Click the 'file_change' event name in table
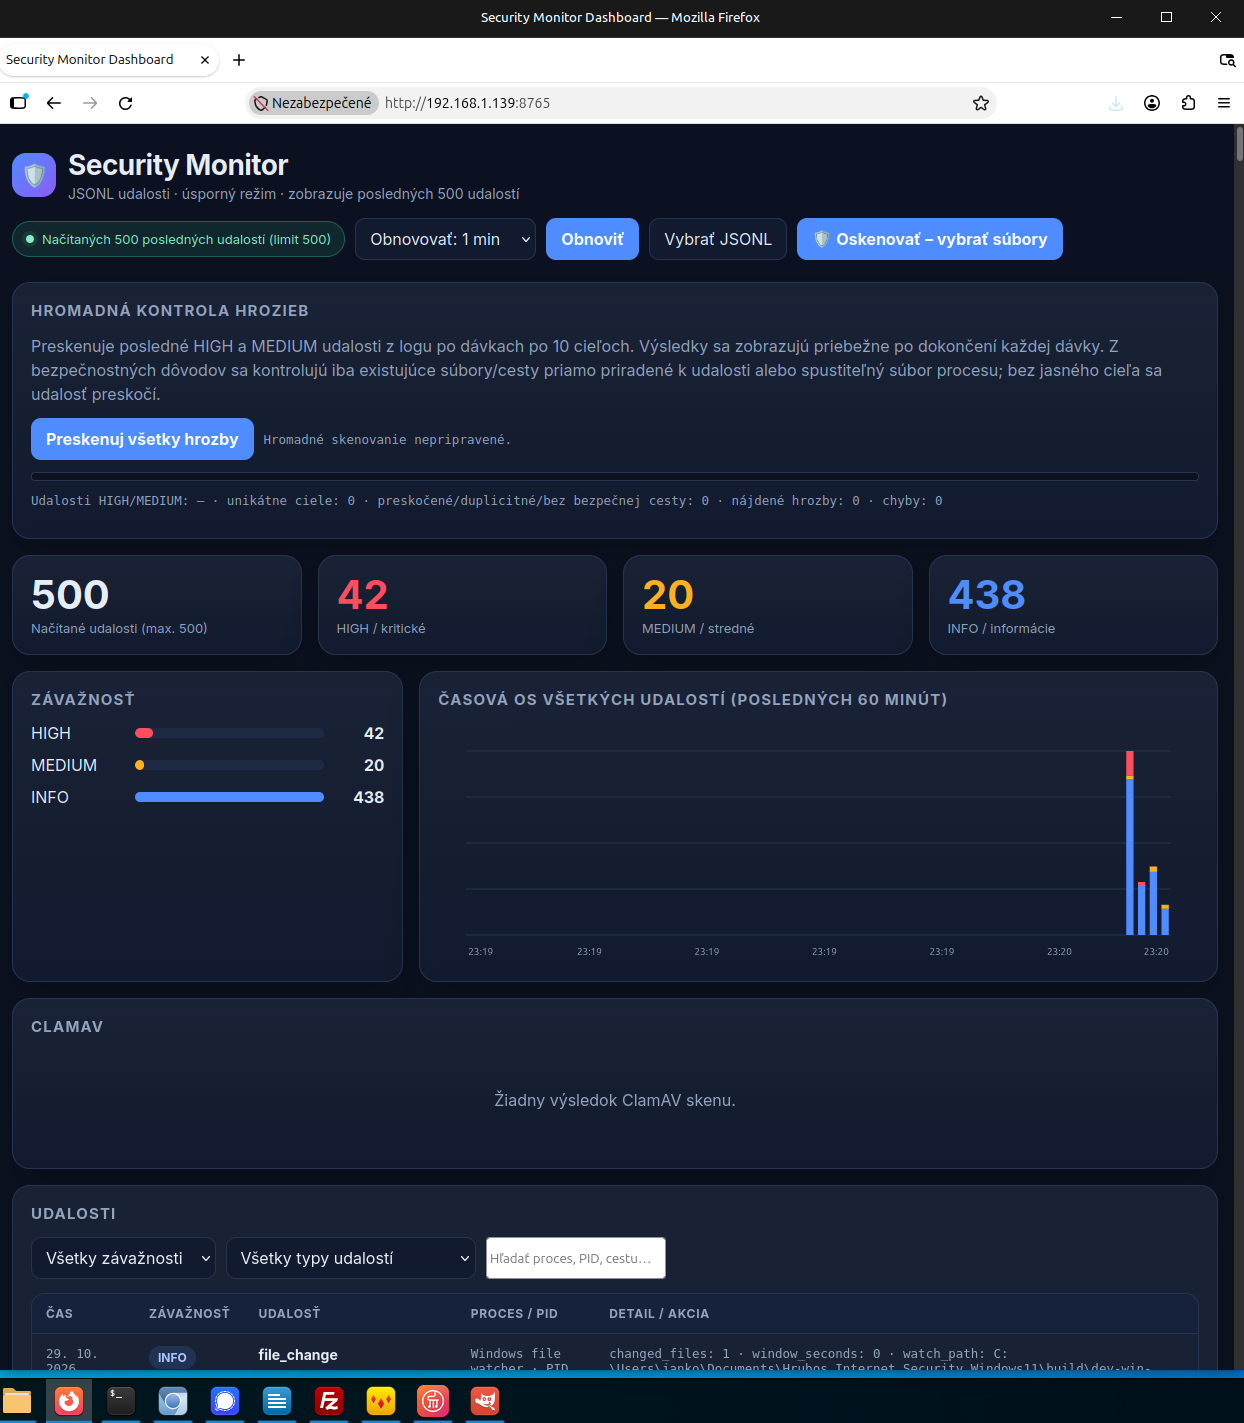The image size is (1244, 1423). [x=298, y=1355]
